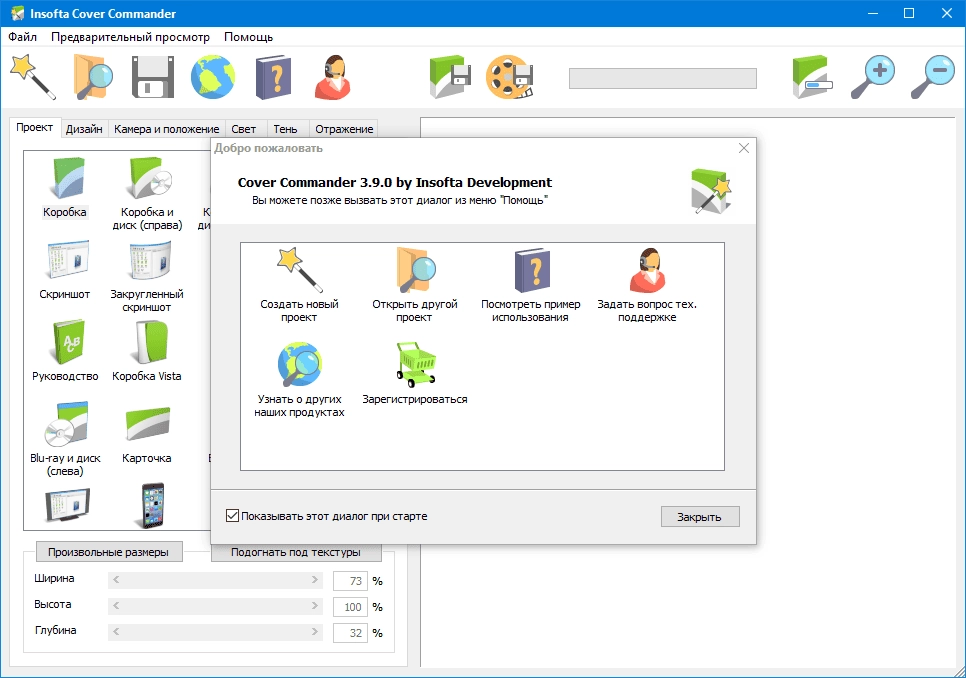
Task: Open the Файл menu
Action: (22, 37)
